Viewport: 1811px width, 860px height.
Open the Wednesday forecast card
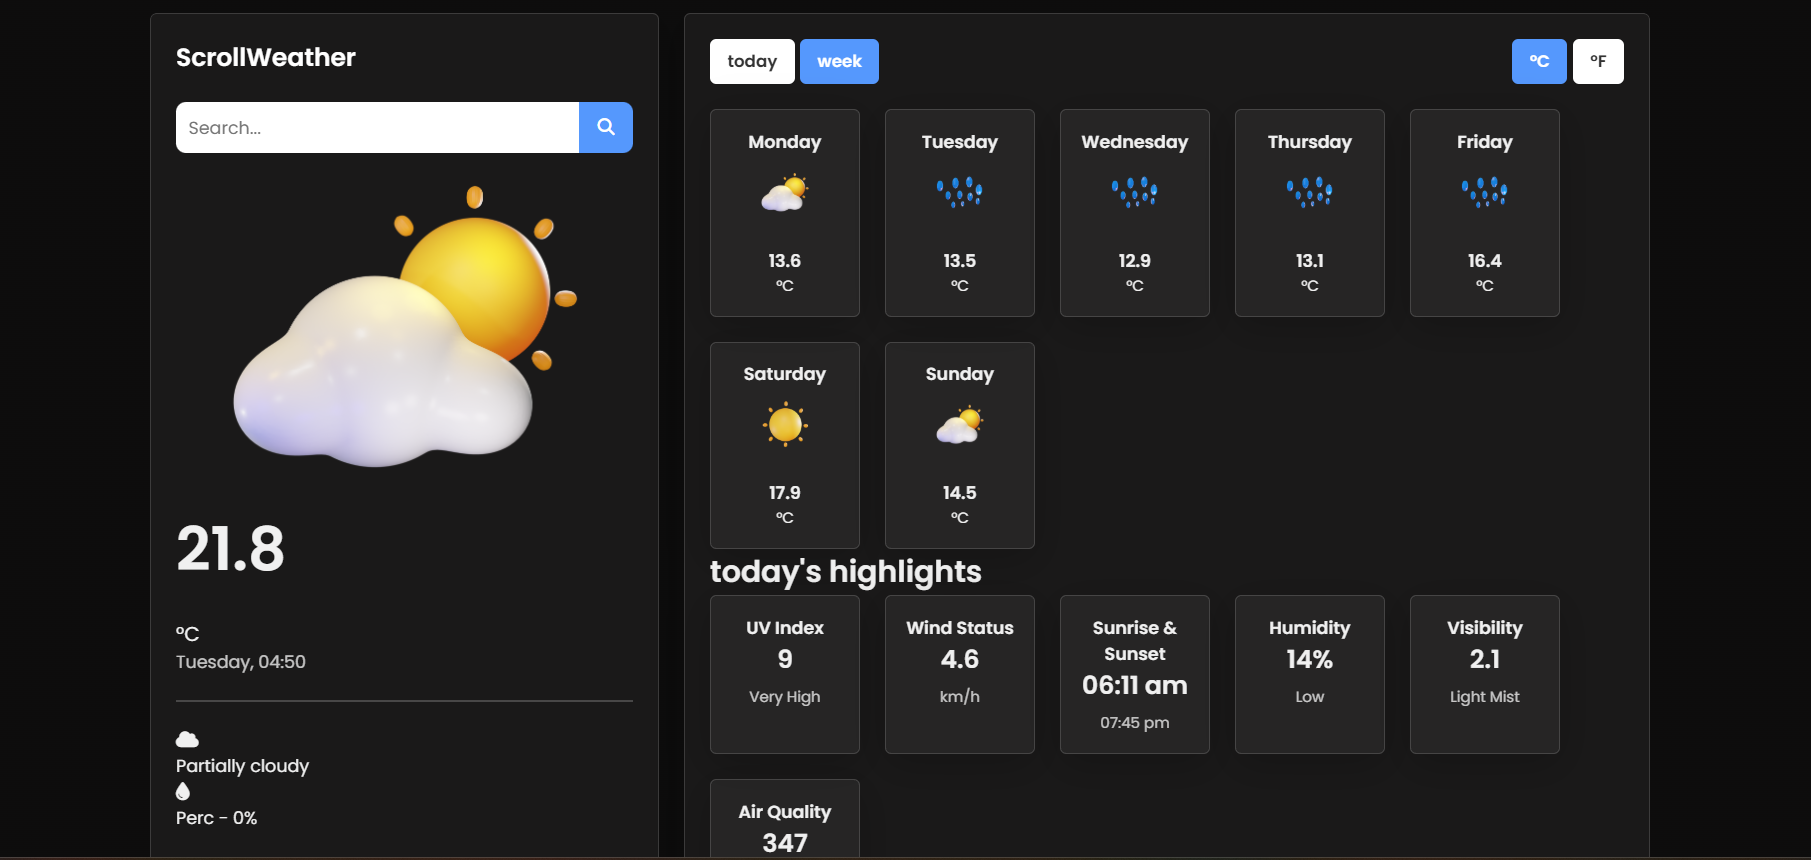1134,212
